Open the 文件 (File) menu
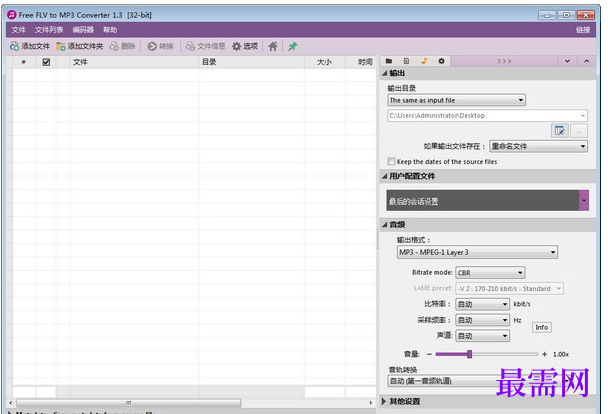 click(19, 30)
